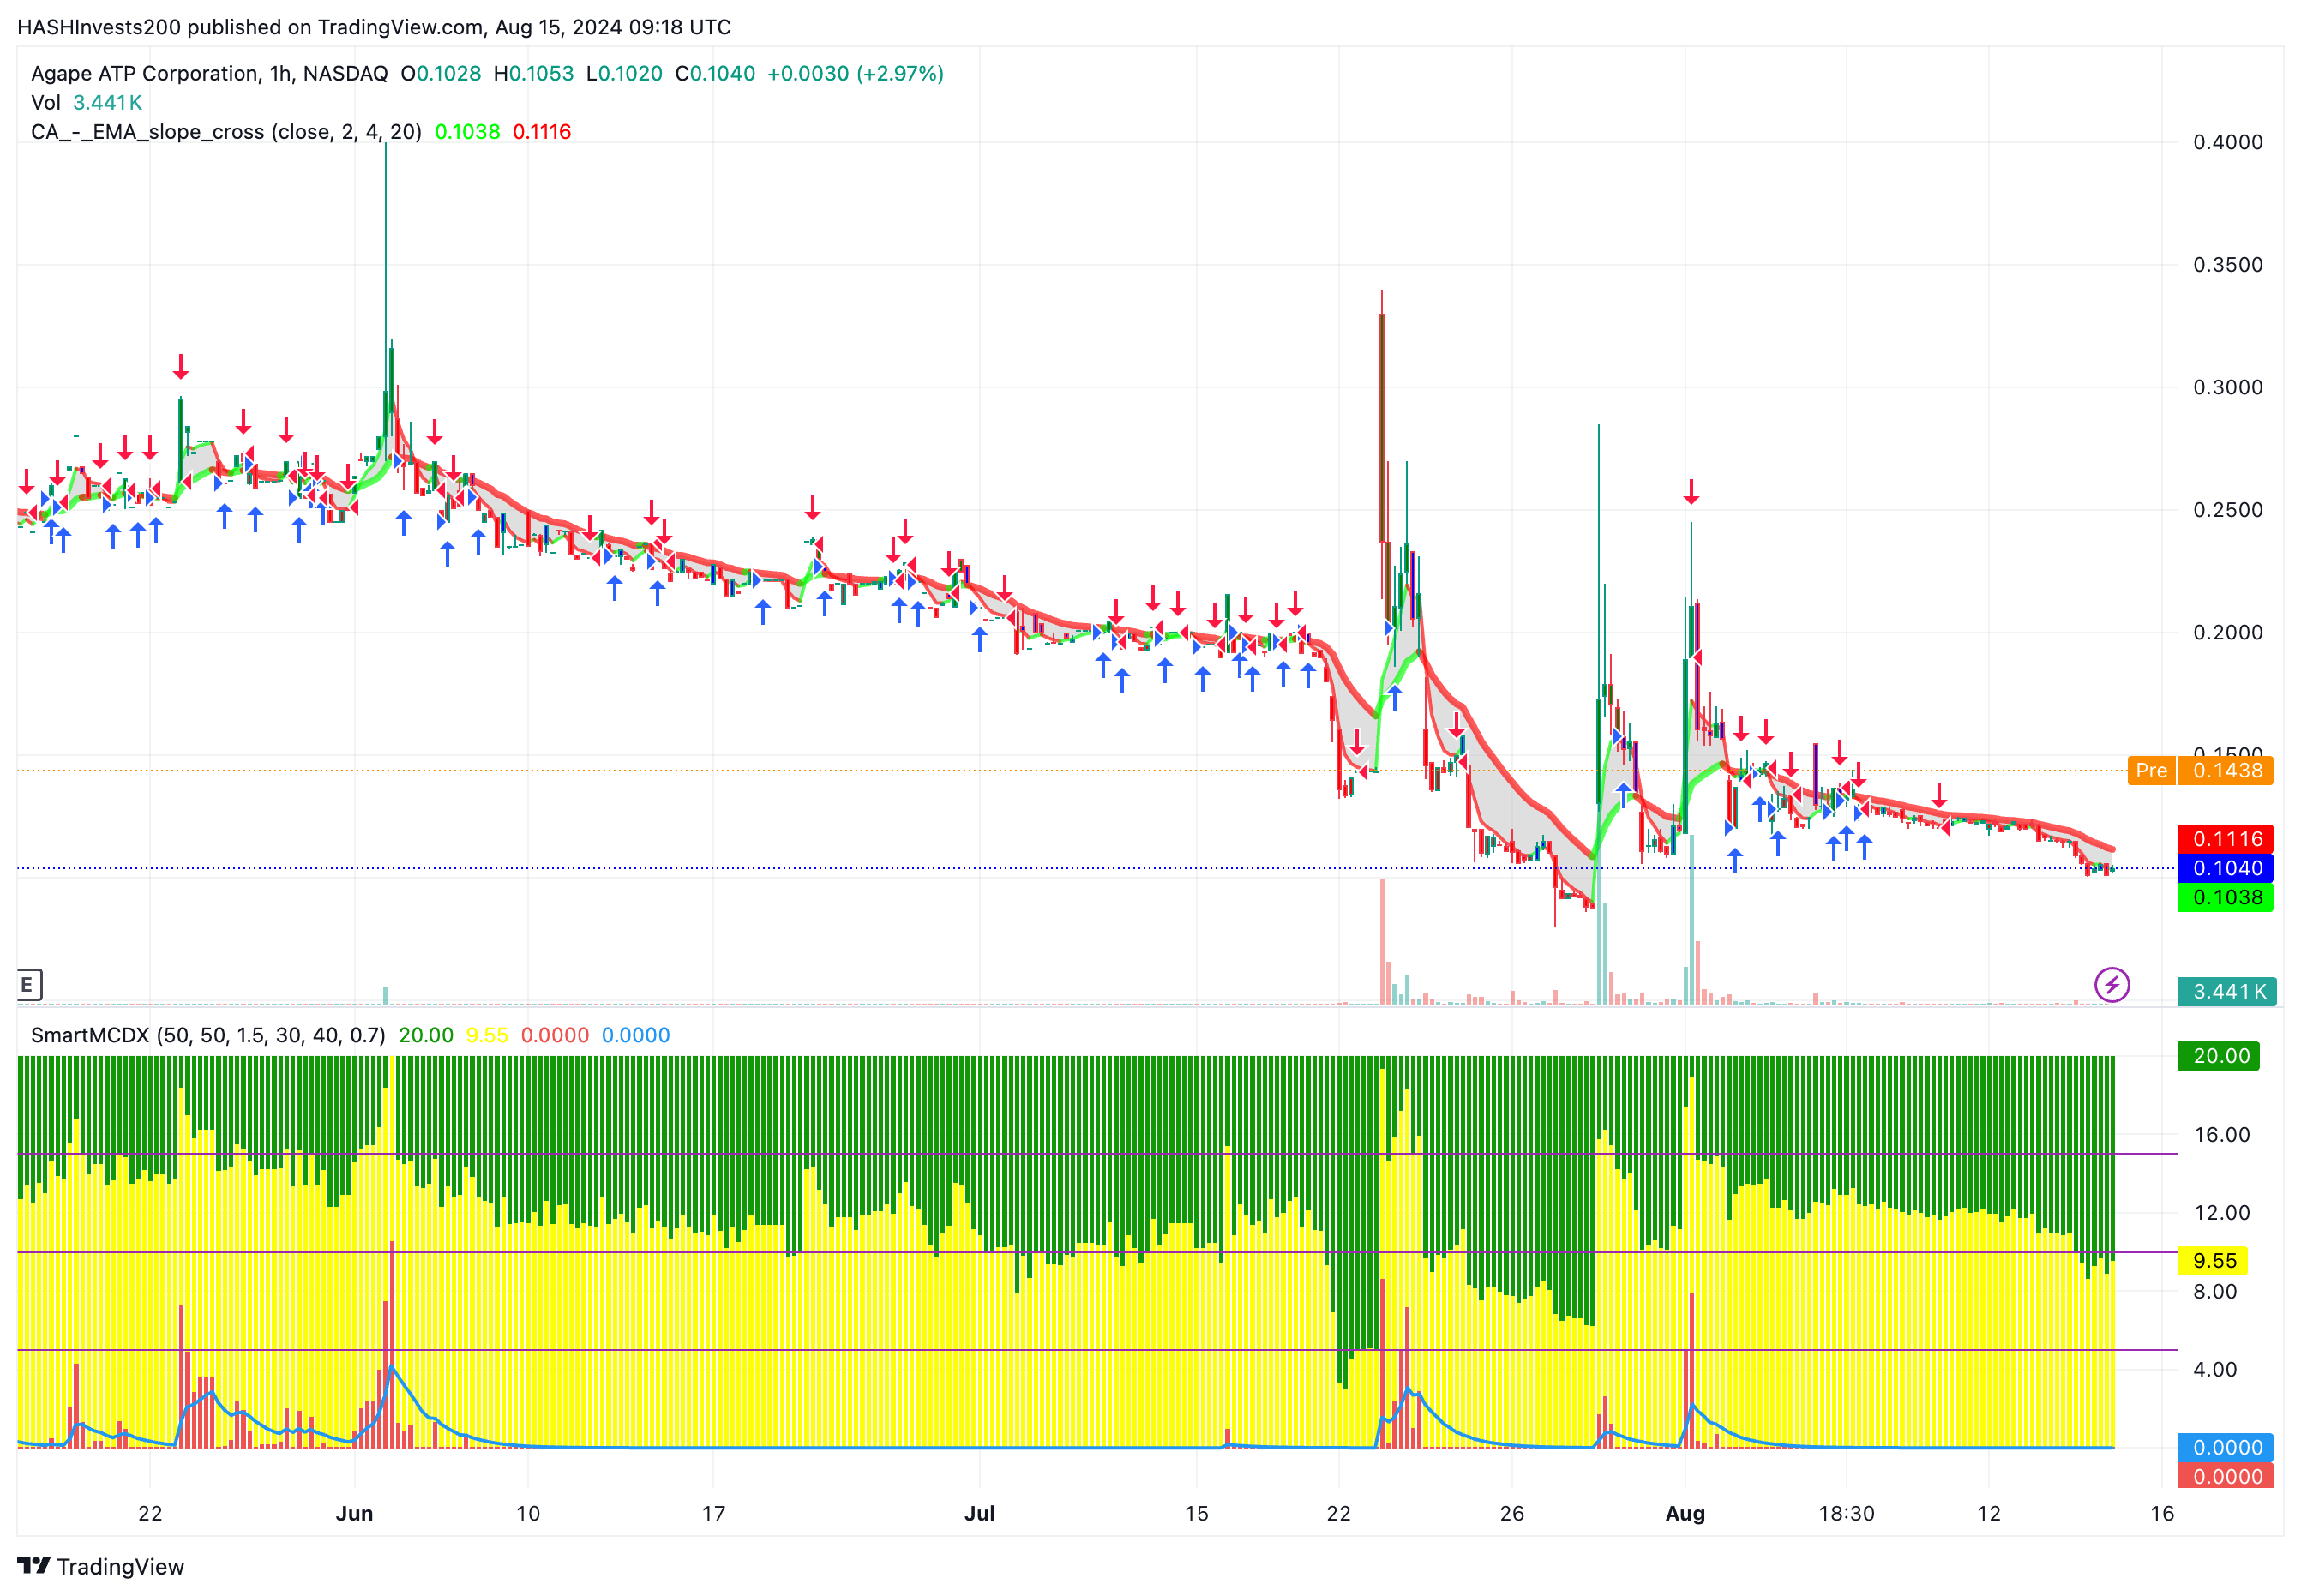This screenshot has height=1596, width=2301.
Task: Click the red 0.1116 price label
Action: 2226,839
